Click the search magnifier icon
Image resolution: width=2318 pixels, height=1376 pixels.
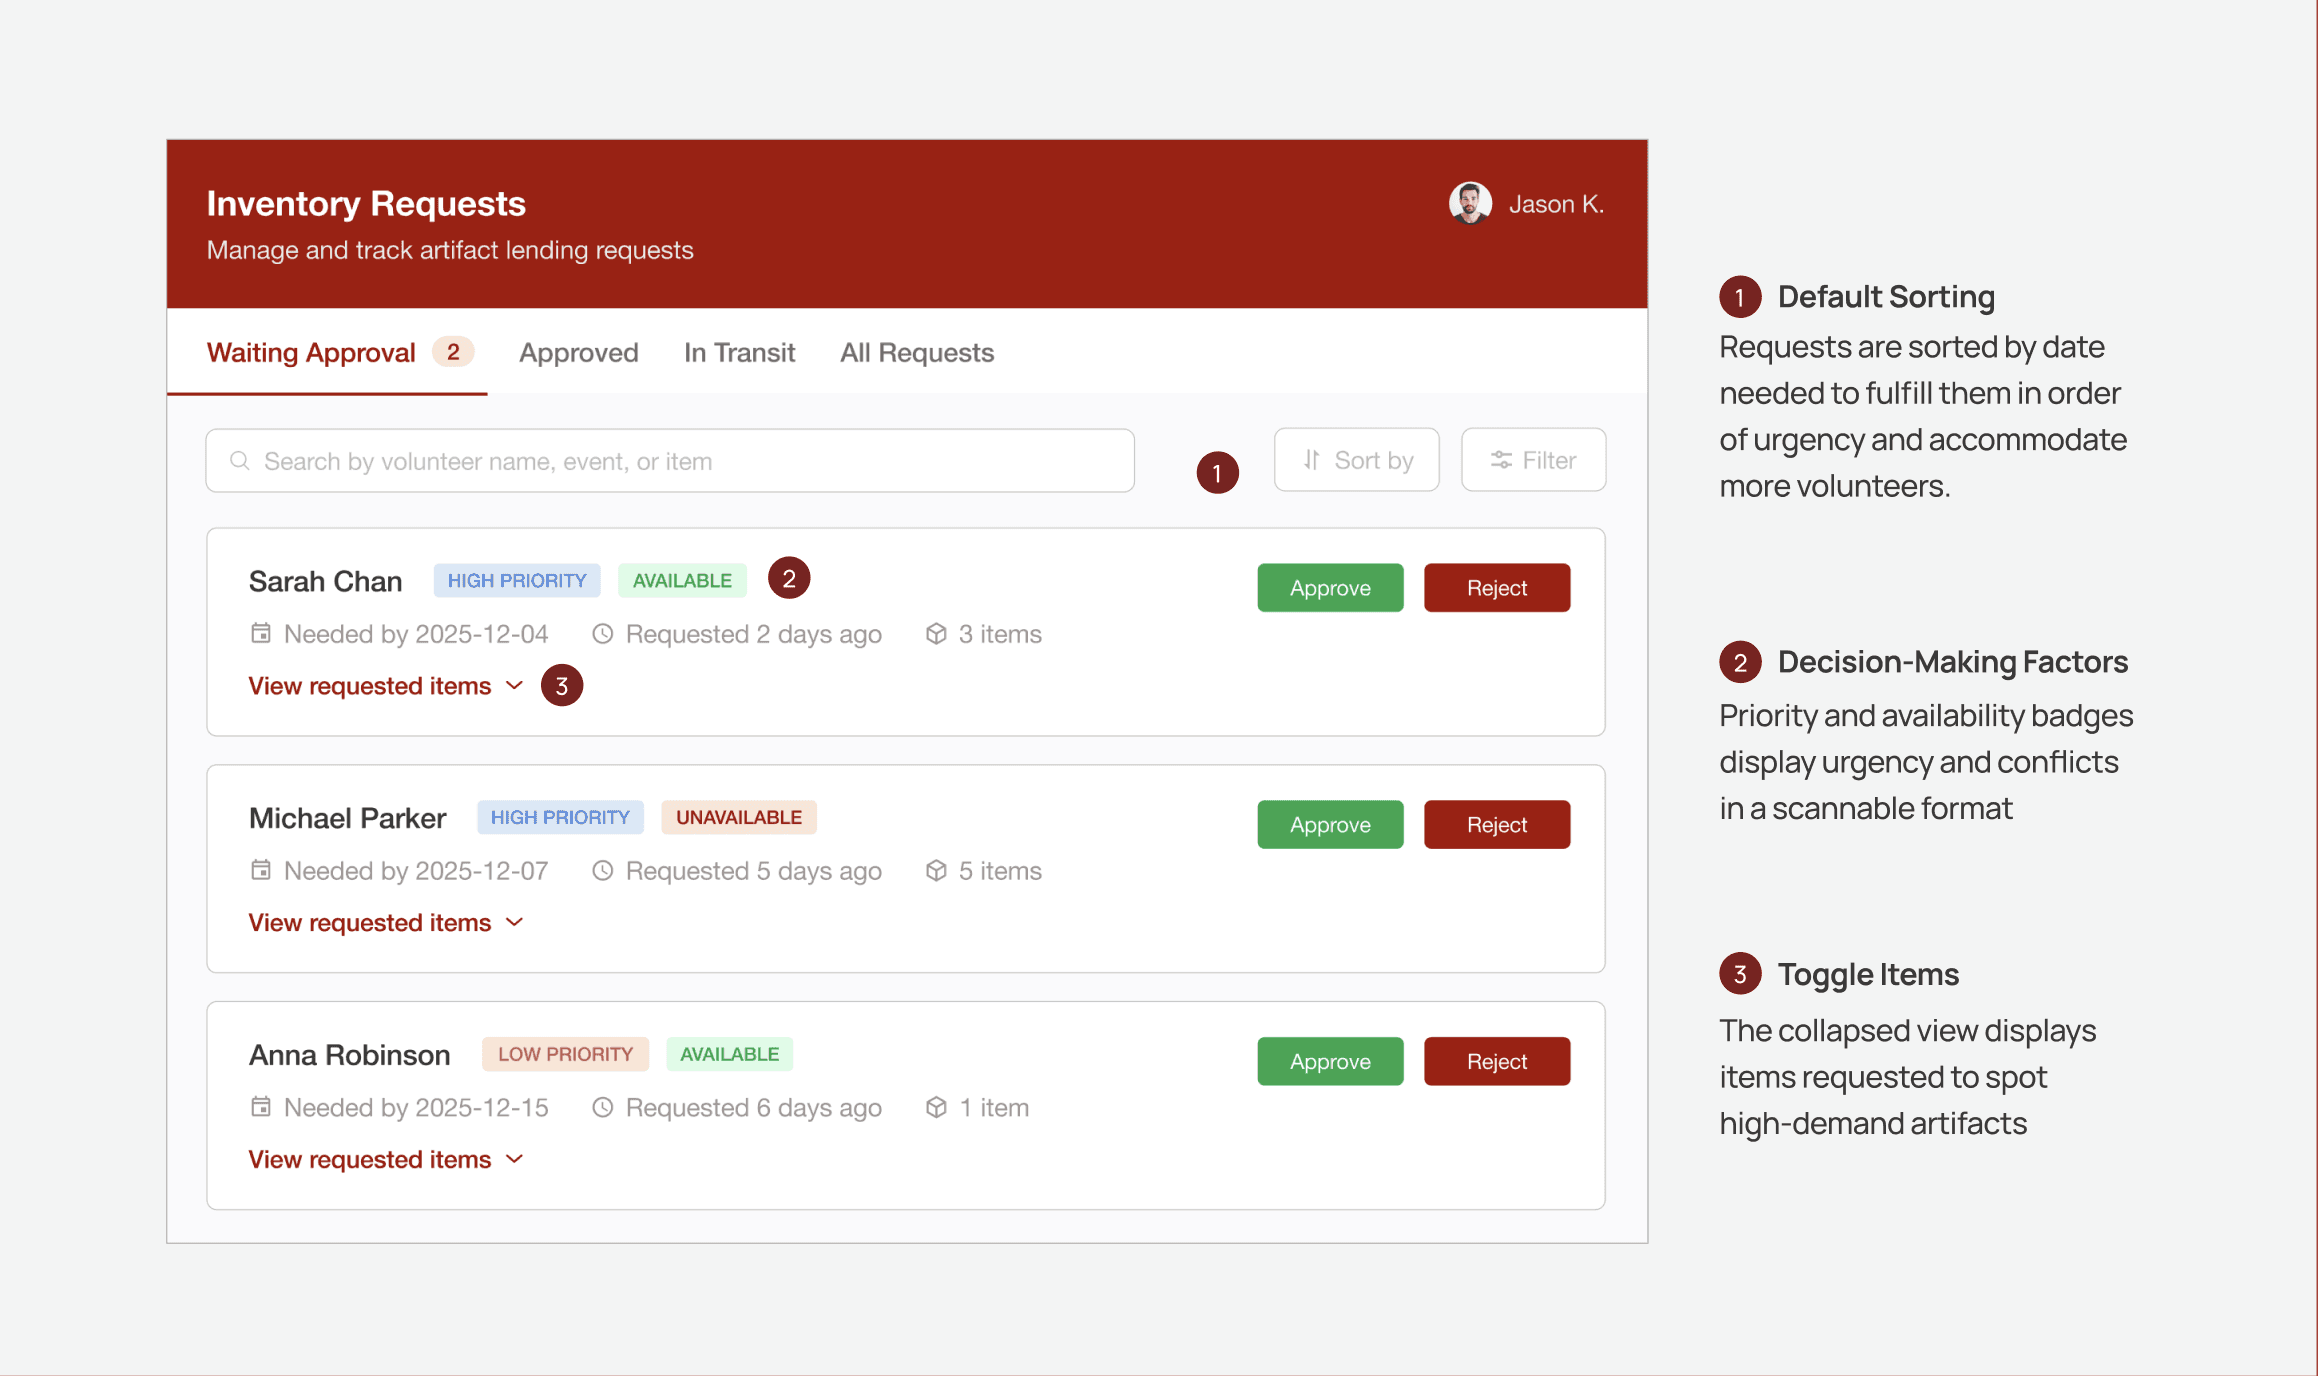[x=240, y=461]
